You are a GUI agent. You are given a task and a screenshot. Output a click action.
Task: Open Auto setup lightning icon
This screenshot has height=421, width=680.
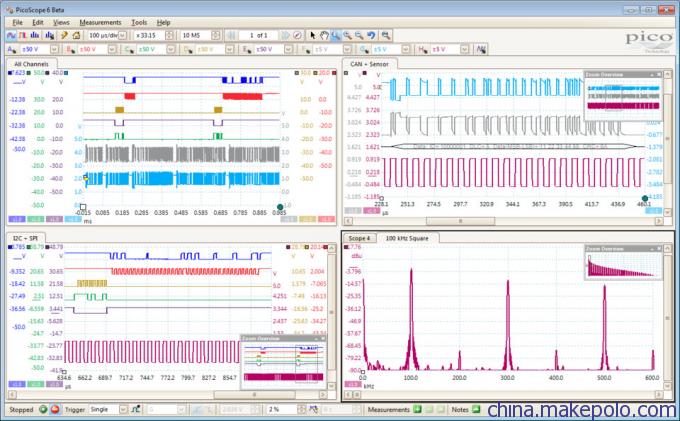(x=64, y=35)
